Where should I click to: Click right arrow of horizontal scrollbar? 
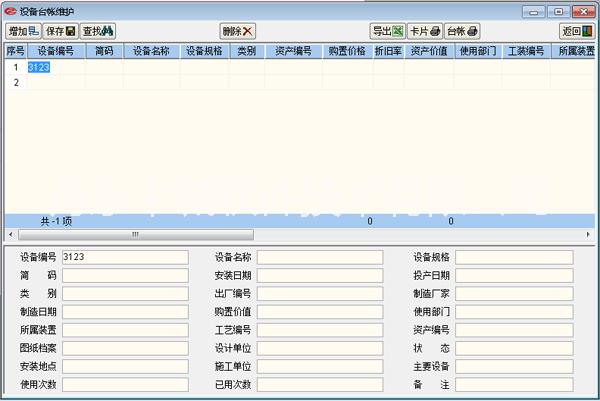coord(588,234)
